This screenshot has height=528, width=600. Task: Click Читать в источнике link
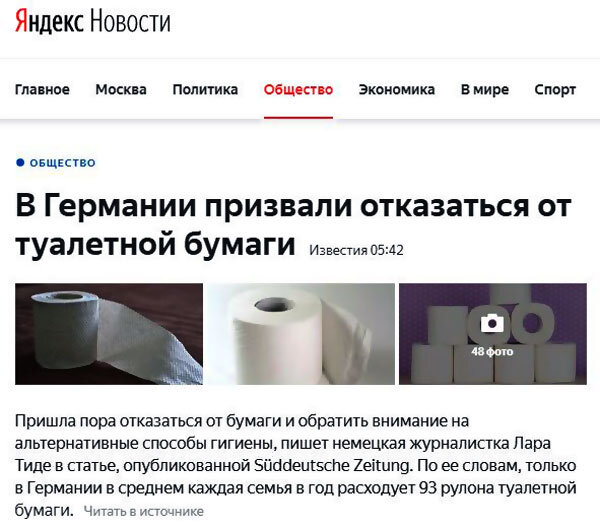click(x=143, y=511)
